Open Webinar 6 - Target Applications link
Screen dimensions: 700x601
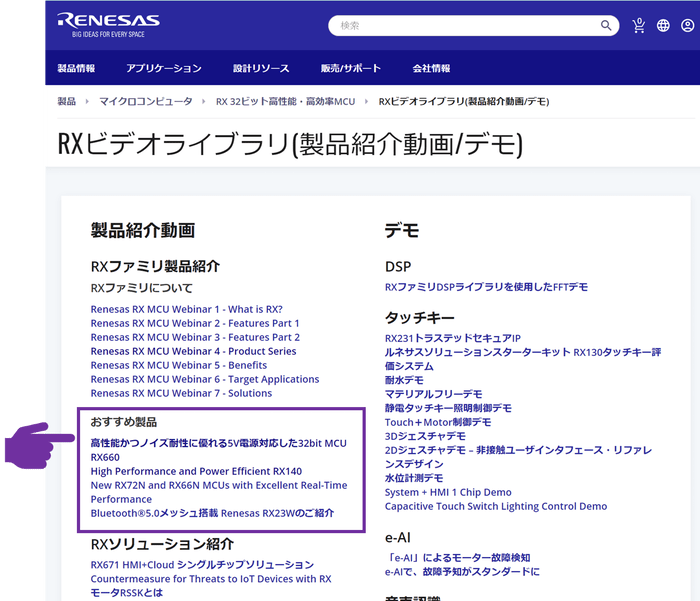[x=205, y=379]
